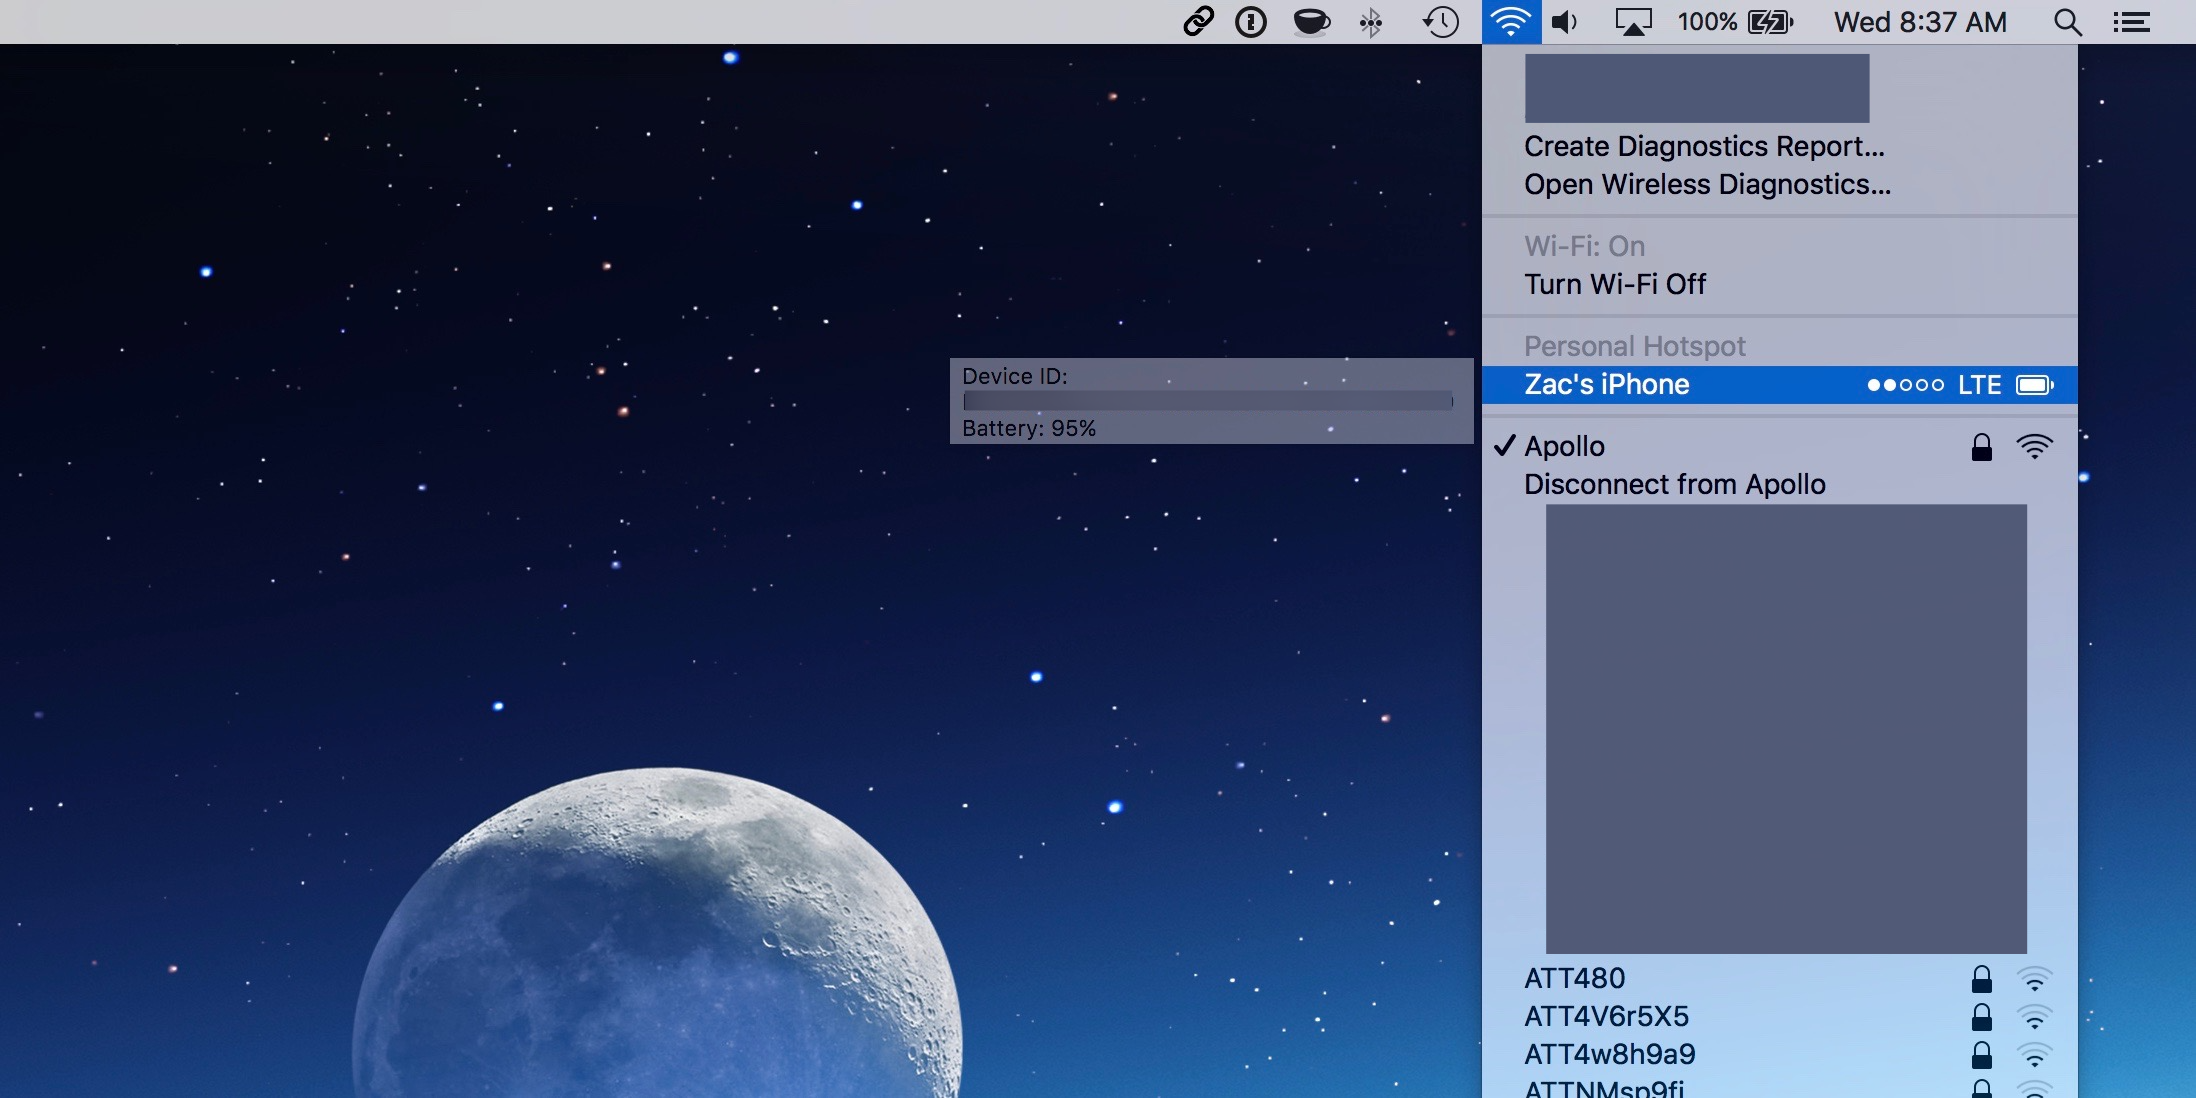The height and width of the screenshot is (1098, 2196).
Task: Connect to Zac's iPhone hotspot
Action: click(x=1606, y=382)
